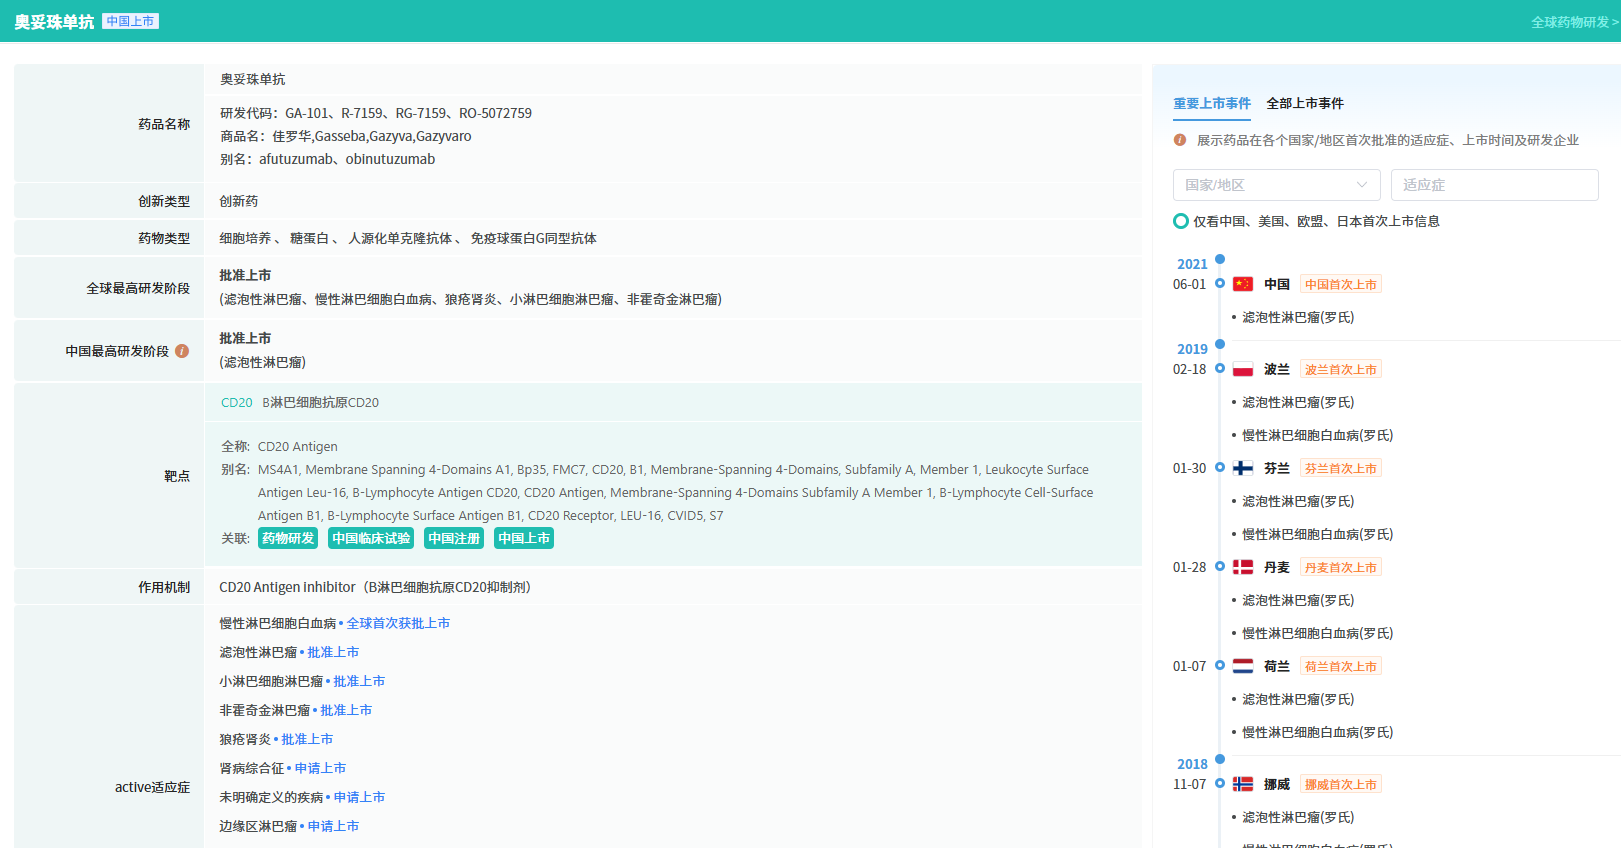This screenshot has width=1621, height=848.
Task: Open the CD20 target link
Action: pos(237,402)
